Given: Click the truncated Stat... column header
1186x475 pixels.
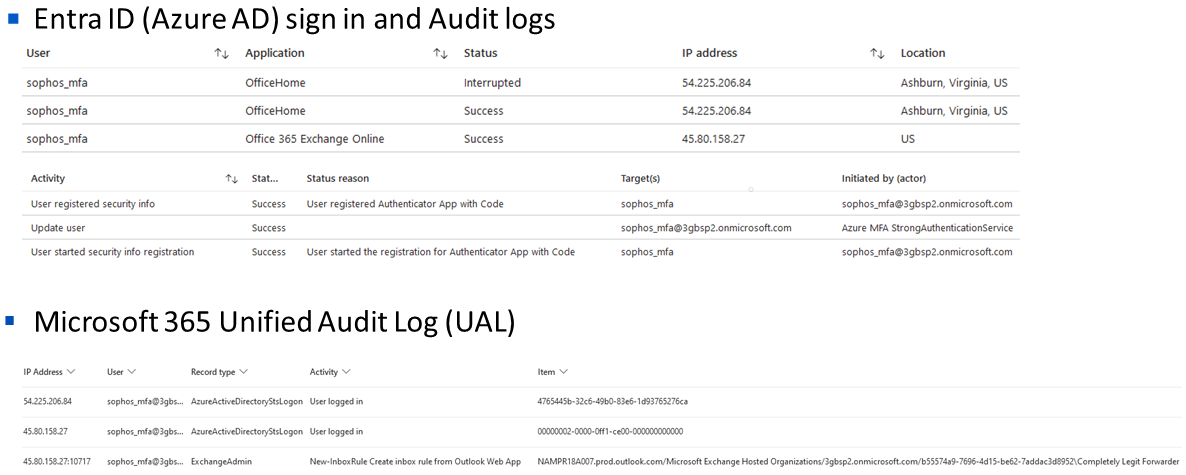Looking at the screenshot, I should (265, 179).
